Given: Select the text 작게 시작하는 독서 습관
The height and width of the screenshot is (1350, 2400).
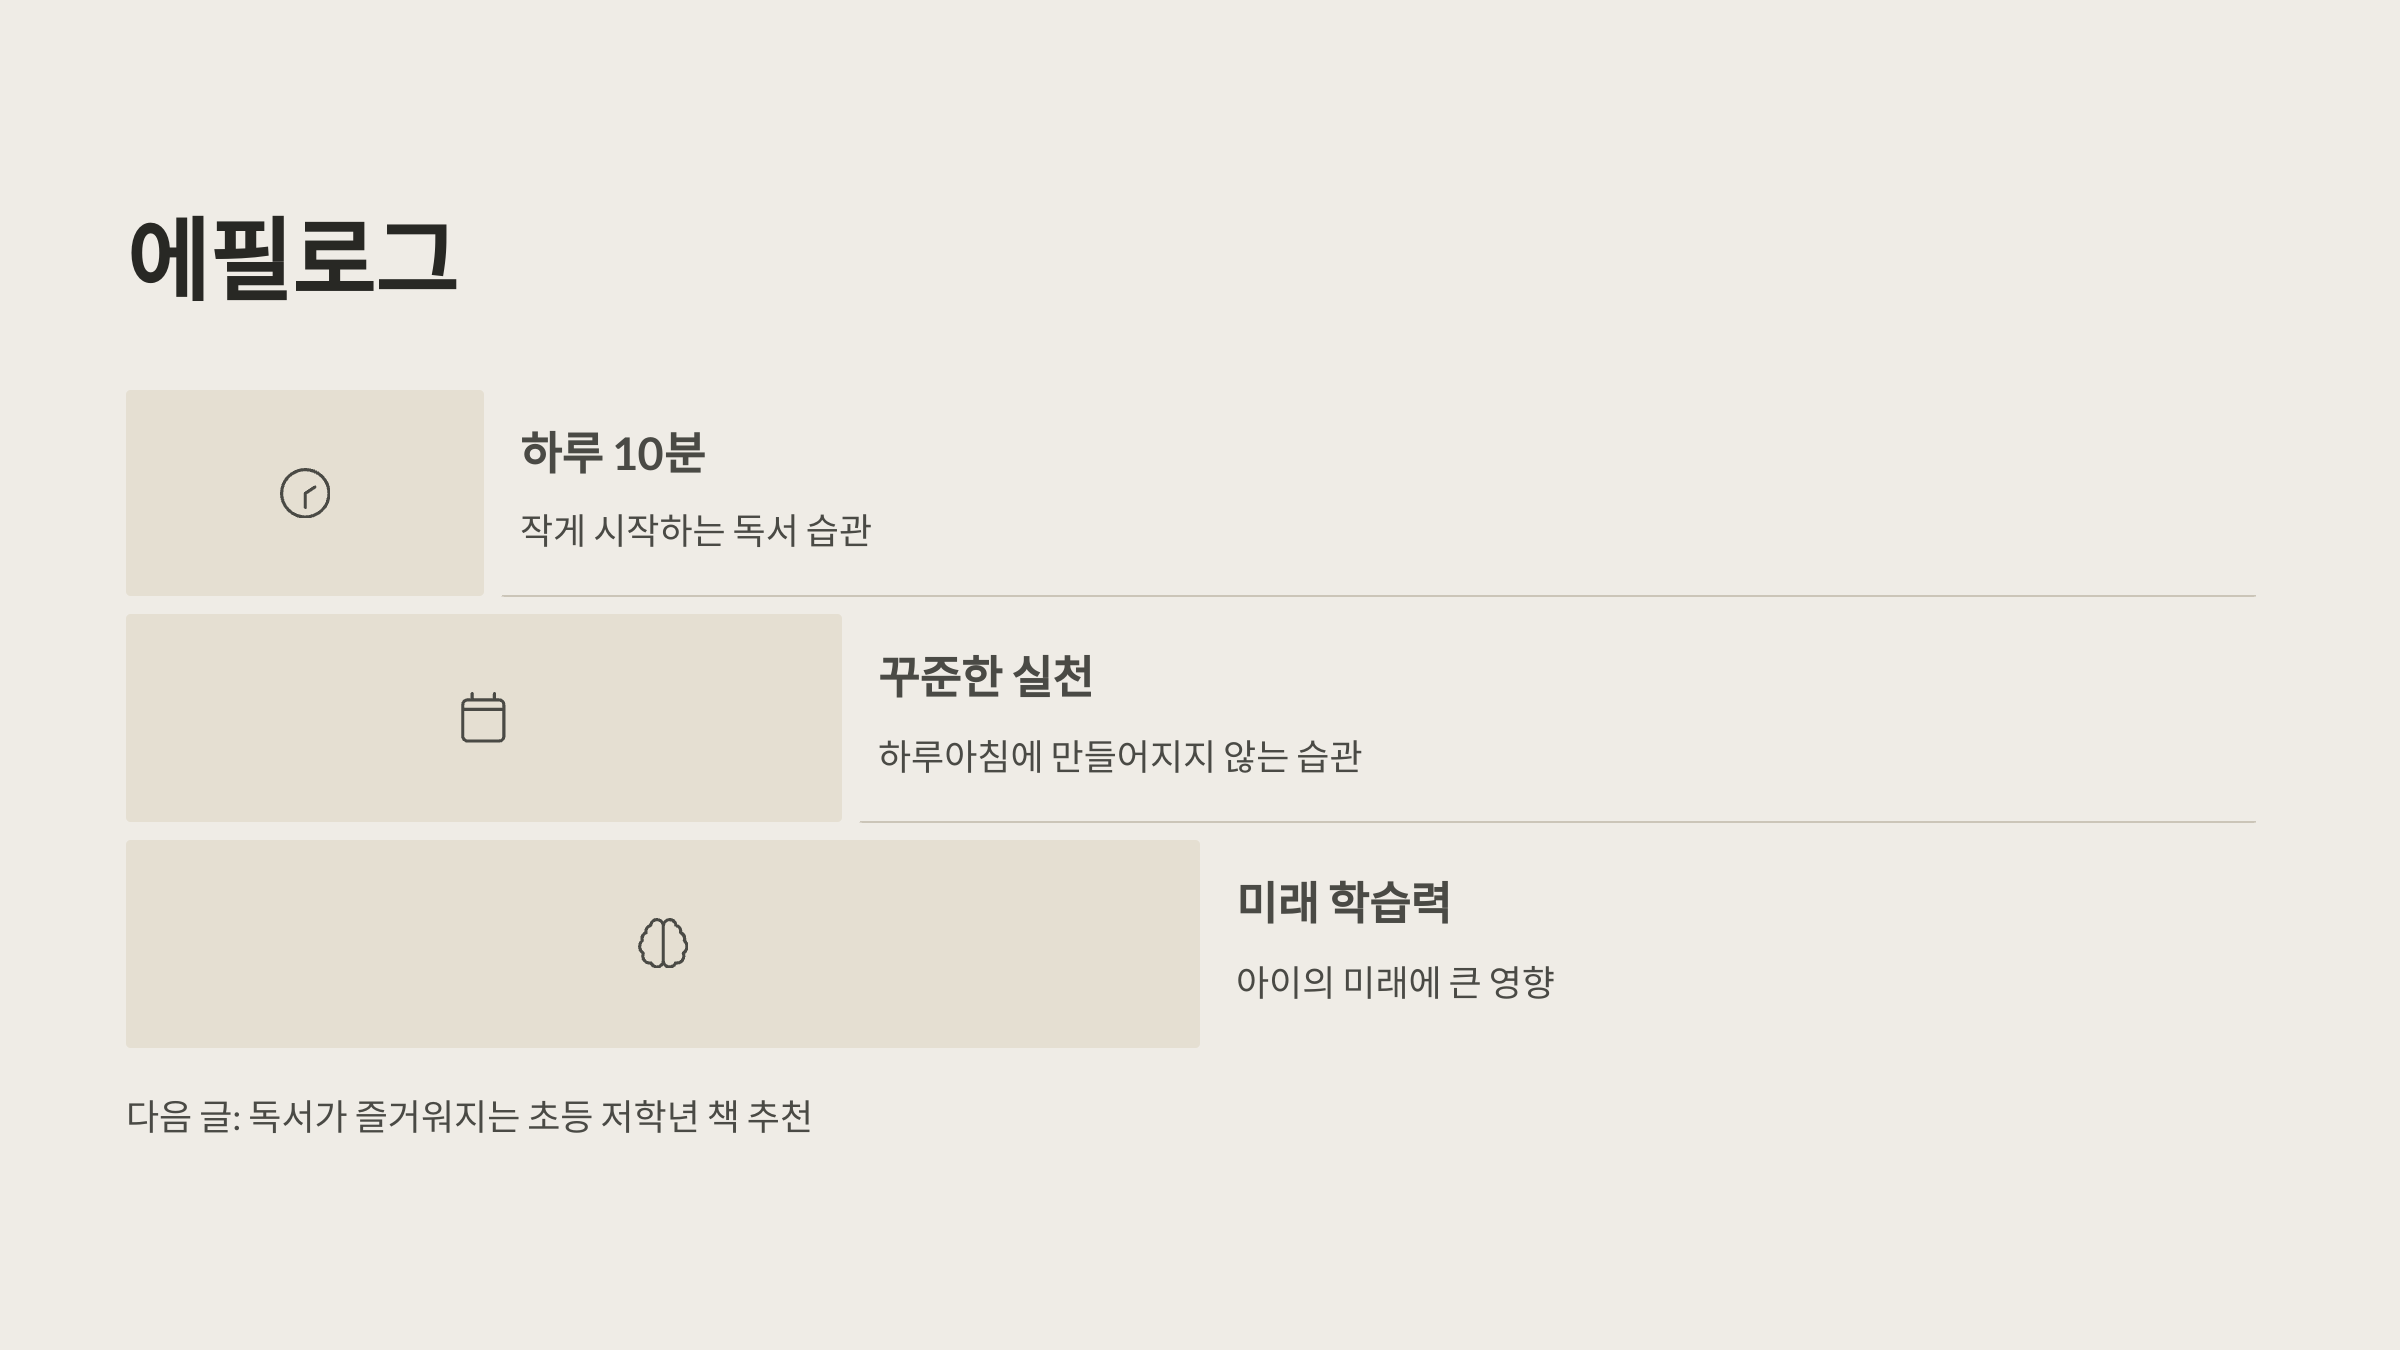Looking at the screenshot, I should 695,530.
